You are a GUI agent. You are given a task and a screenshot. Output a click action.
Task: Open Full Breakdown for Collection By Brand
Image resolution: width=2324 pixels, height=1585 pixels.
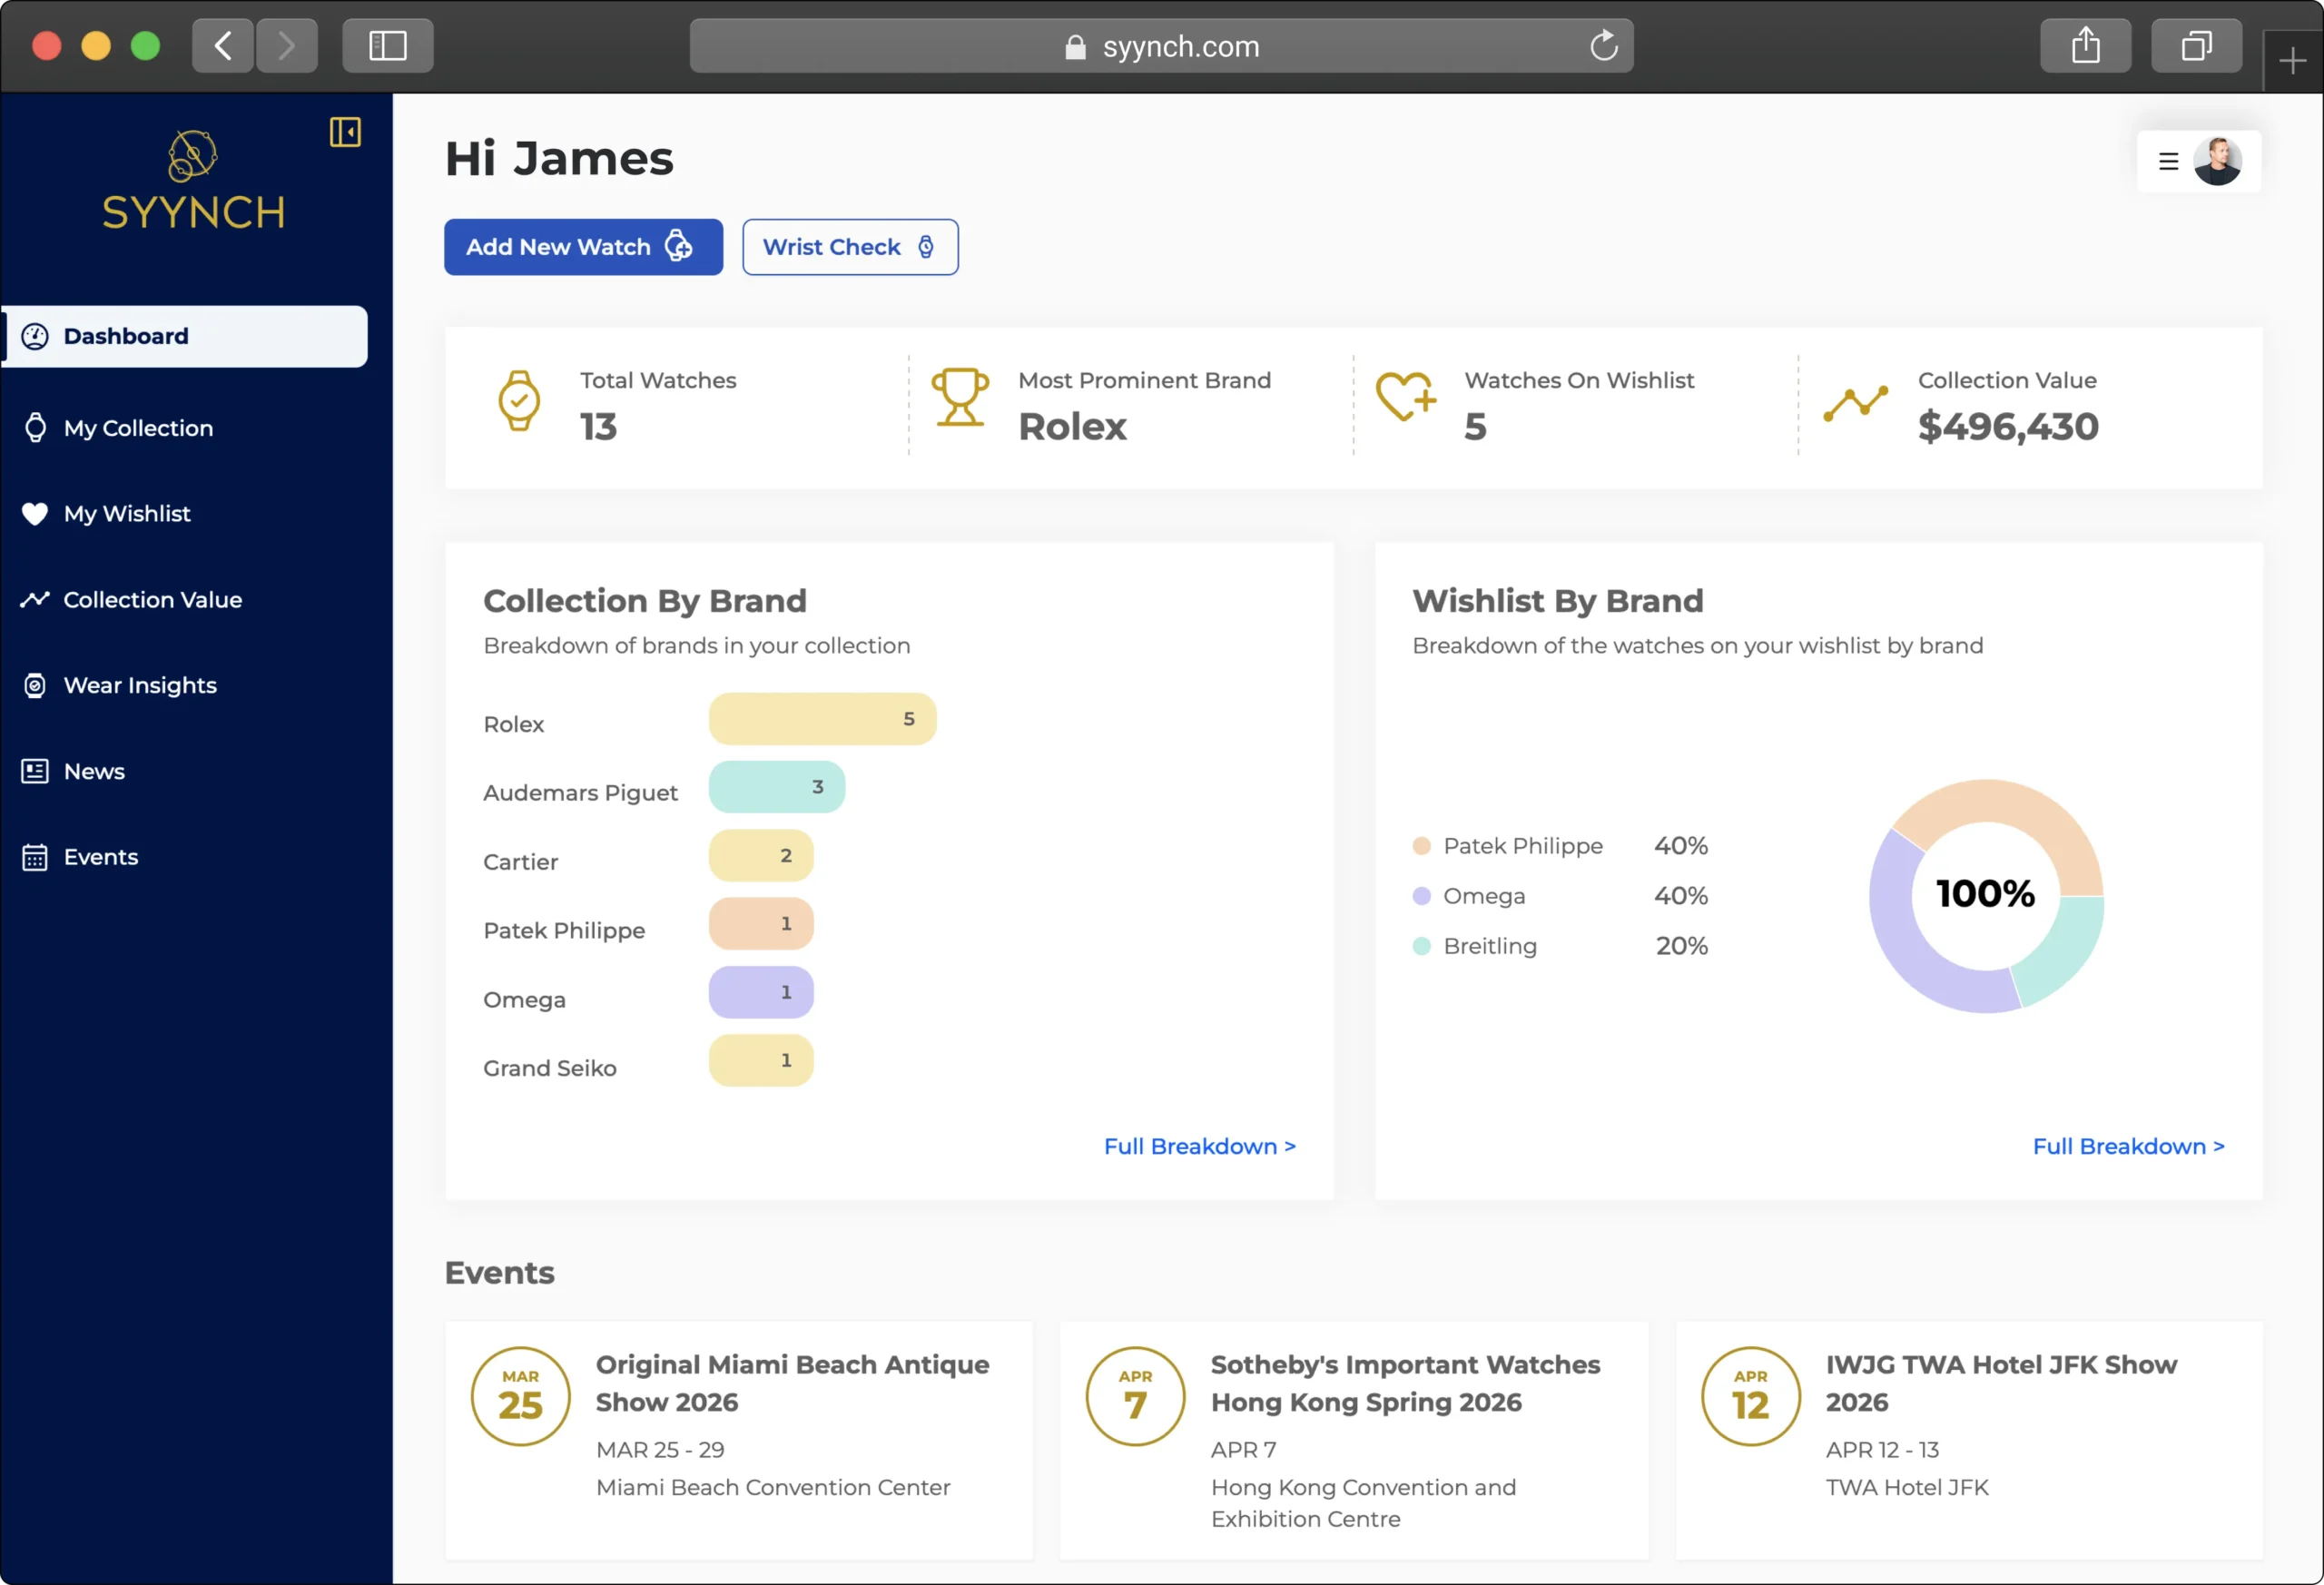point(1200,1147)
